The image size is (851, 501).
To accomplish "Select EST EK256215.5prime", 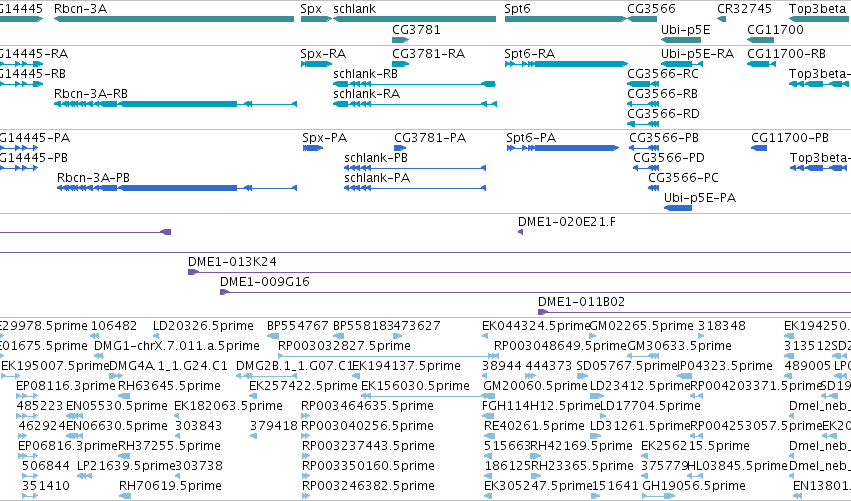I will (695, 446).
